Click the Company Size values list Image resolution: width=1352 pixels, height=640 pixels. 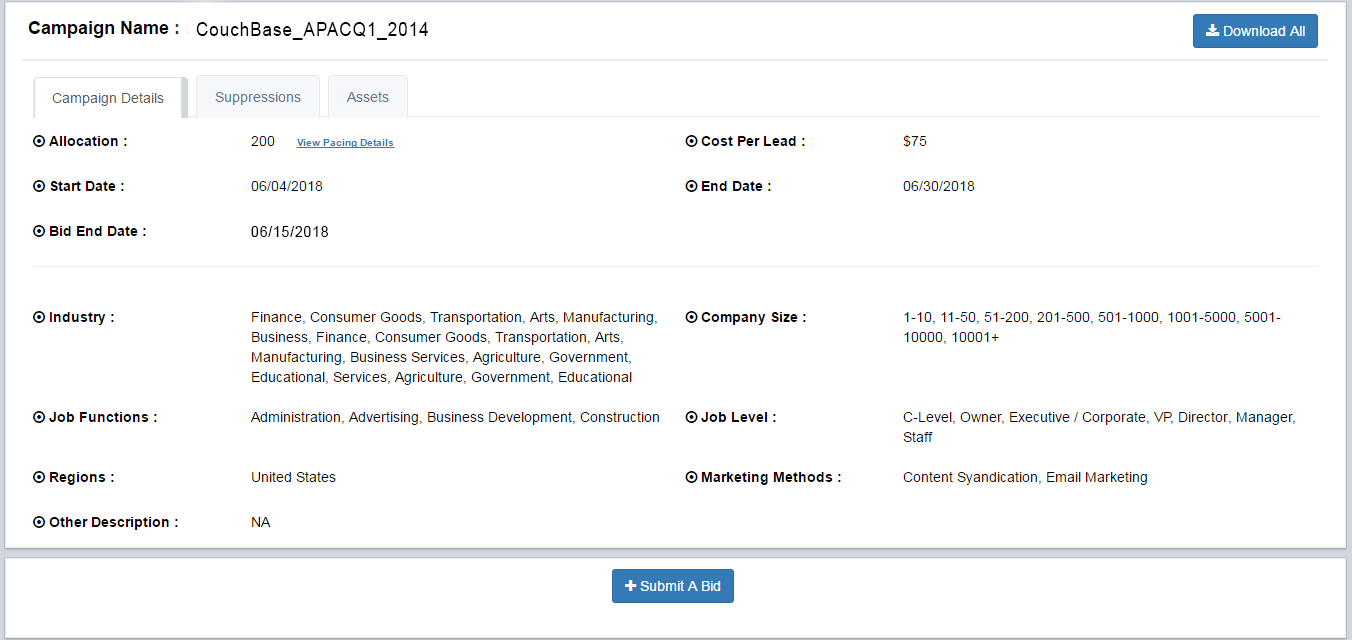(x=1092, y=327)
